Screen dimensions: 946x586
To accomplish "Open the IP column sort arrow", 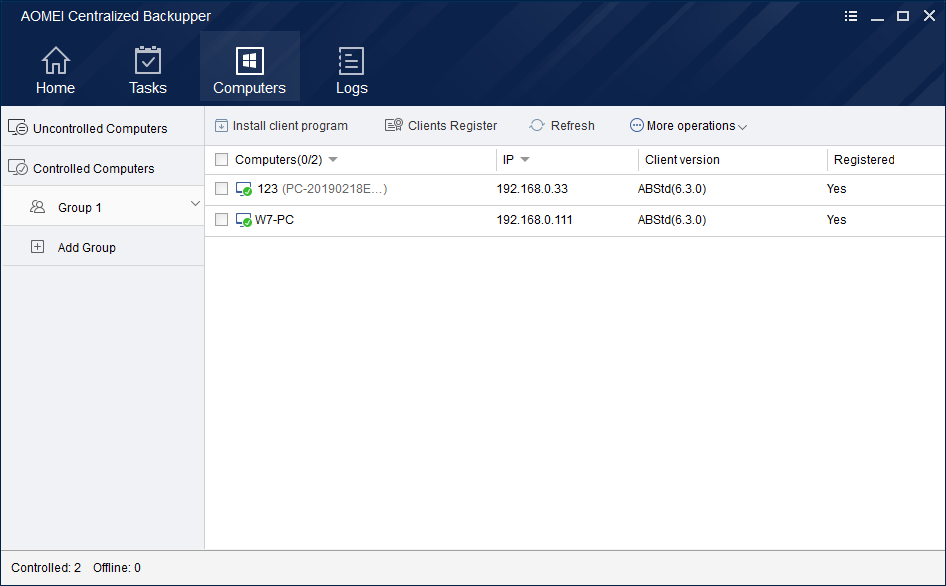I will pos(525,160).
